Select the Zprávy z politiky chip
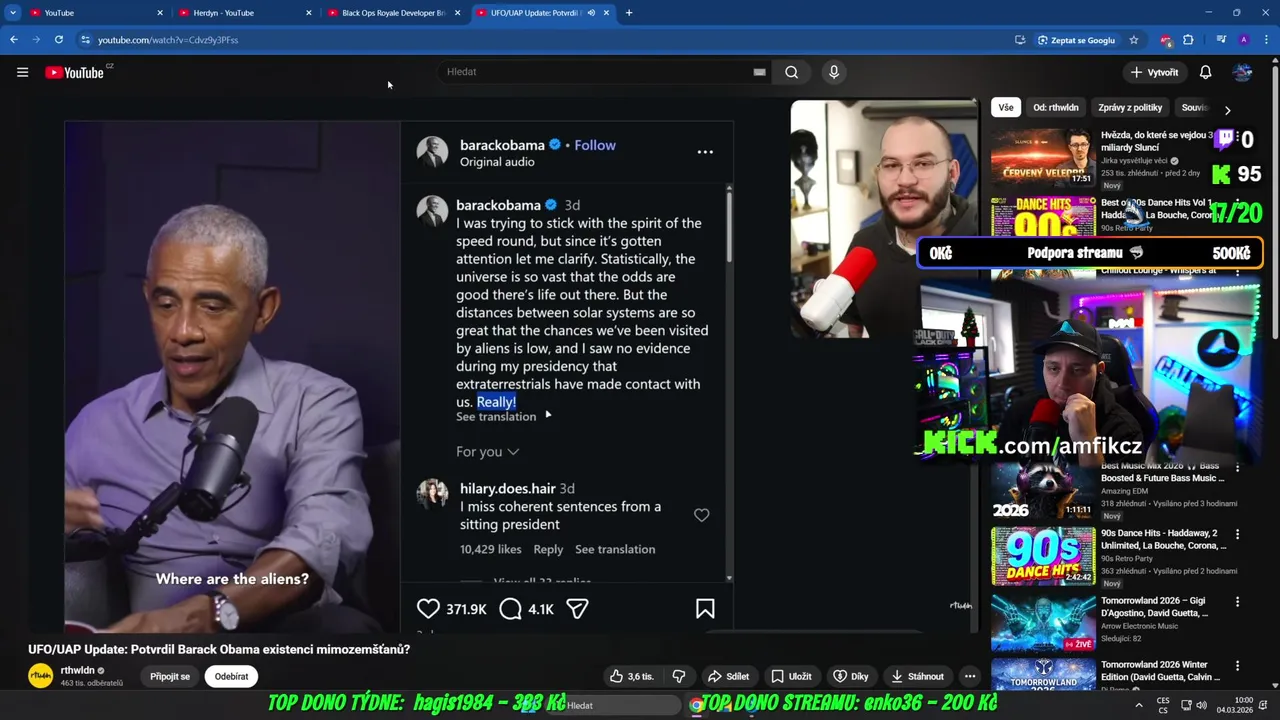Screen dimensions: 1280x720 (1130, 108)
